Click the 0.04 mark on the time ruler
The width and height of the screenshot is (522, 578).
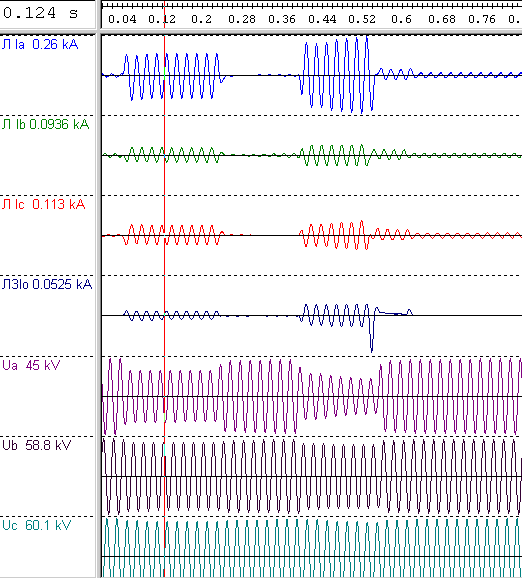coord(122,19)
